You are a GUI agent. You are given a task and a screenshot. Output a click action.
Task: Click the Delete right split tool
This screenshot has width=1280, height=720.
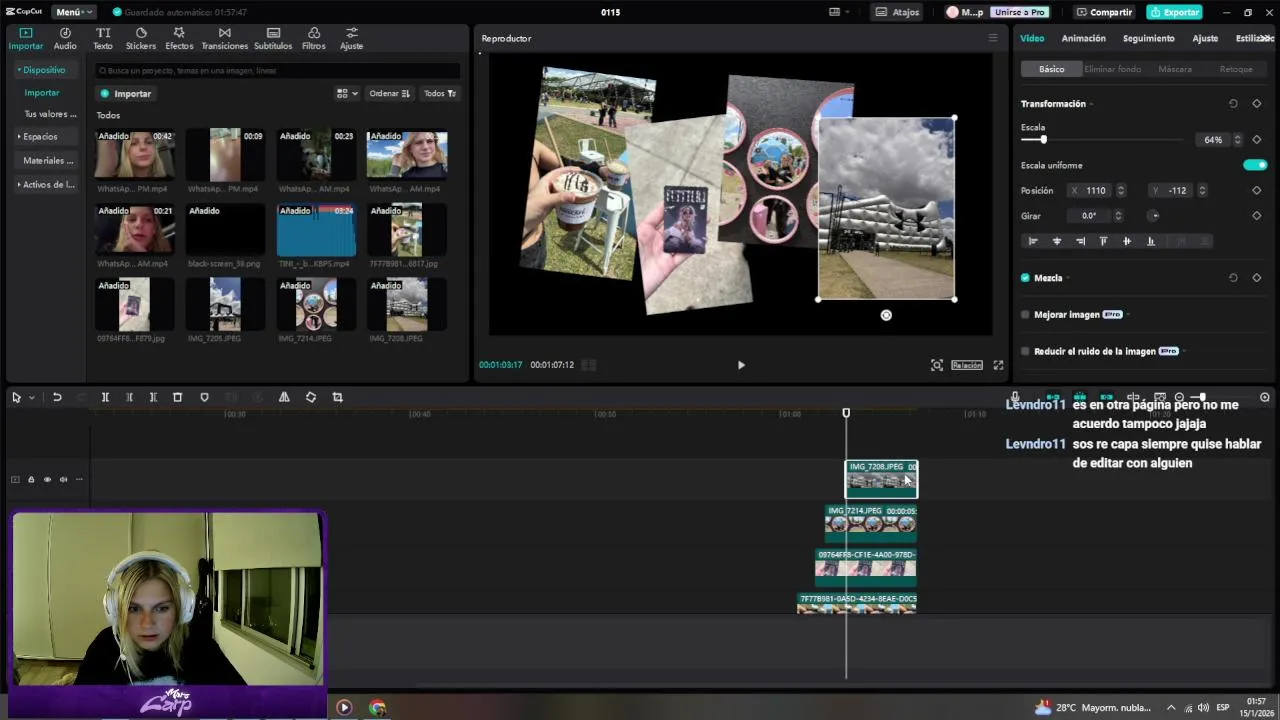(153, 397)
